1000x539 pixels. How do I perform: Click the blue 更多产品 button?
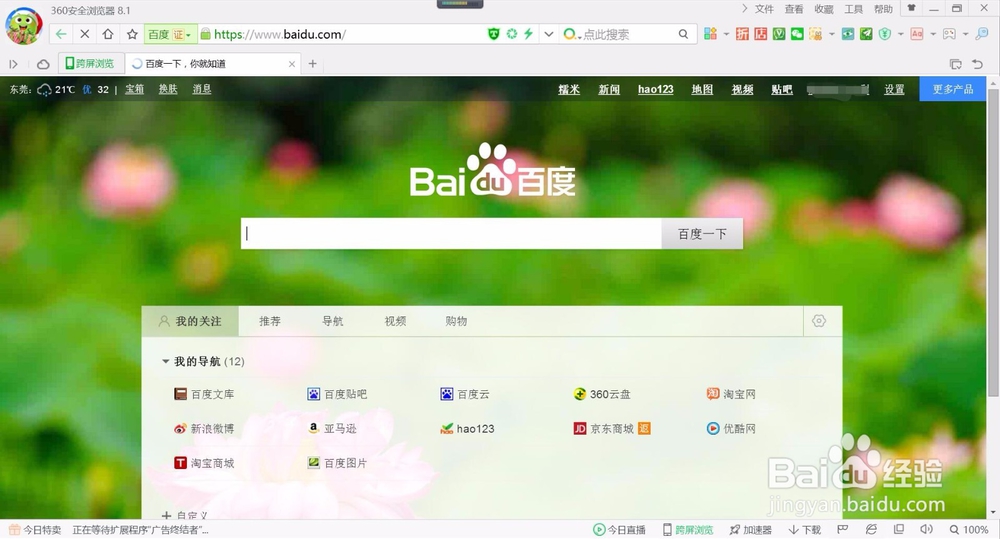pos(953,89)
